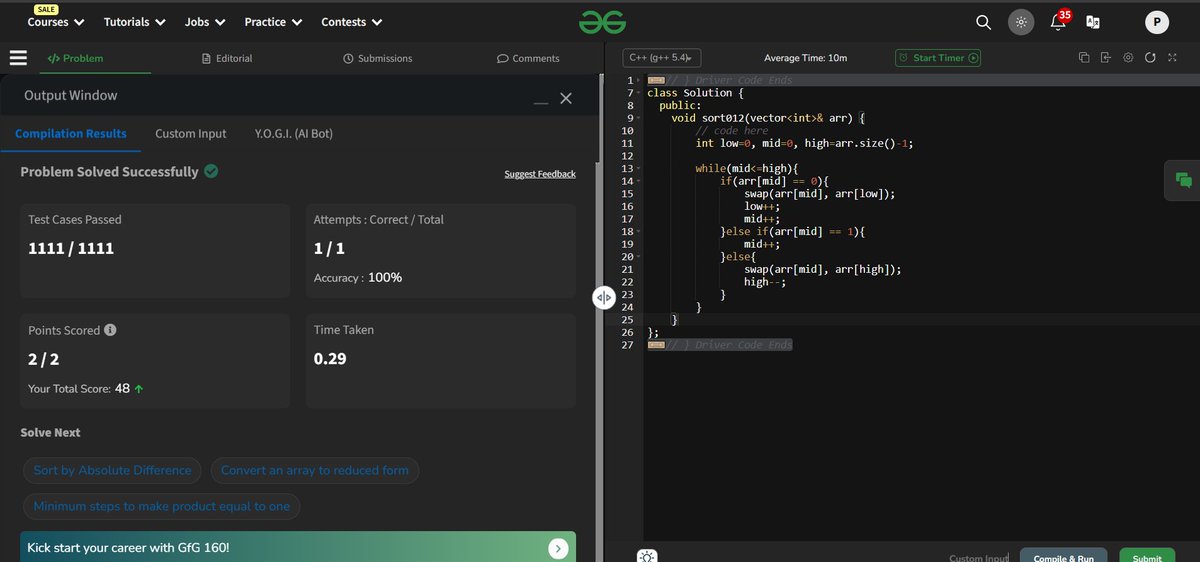This screenshot has height=562, width=1200.
Task: Collapse the sort012 function fold at line 9
Action: point(639,118)
